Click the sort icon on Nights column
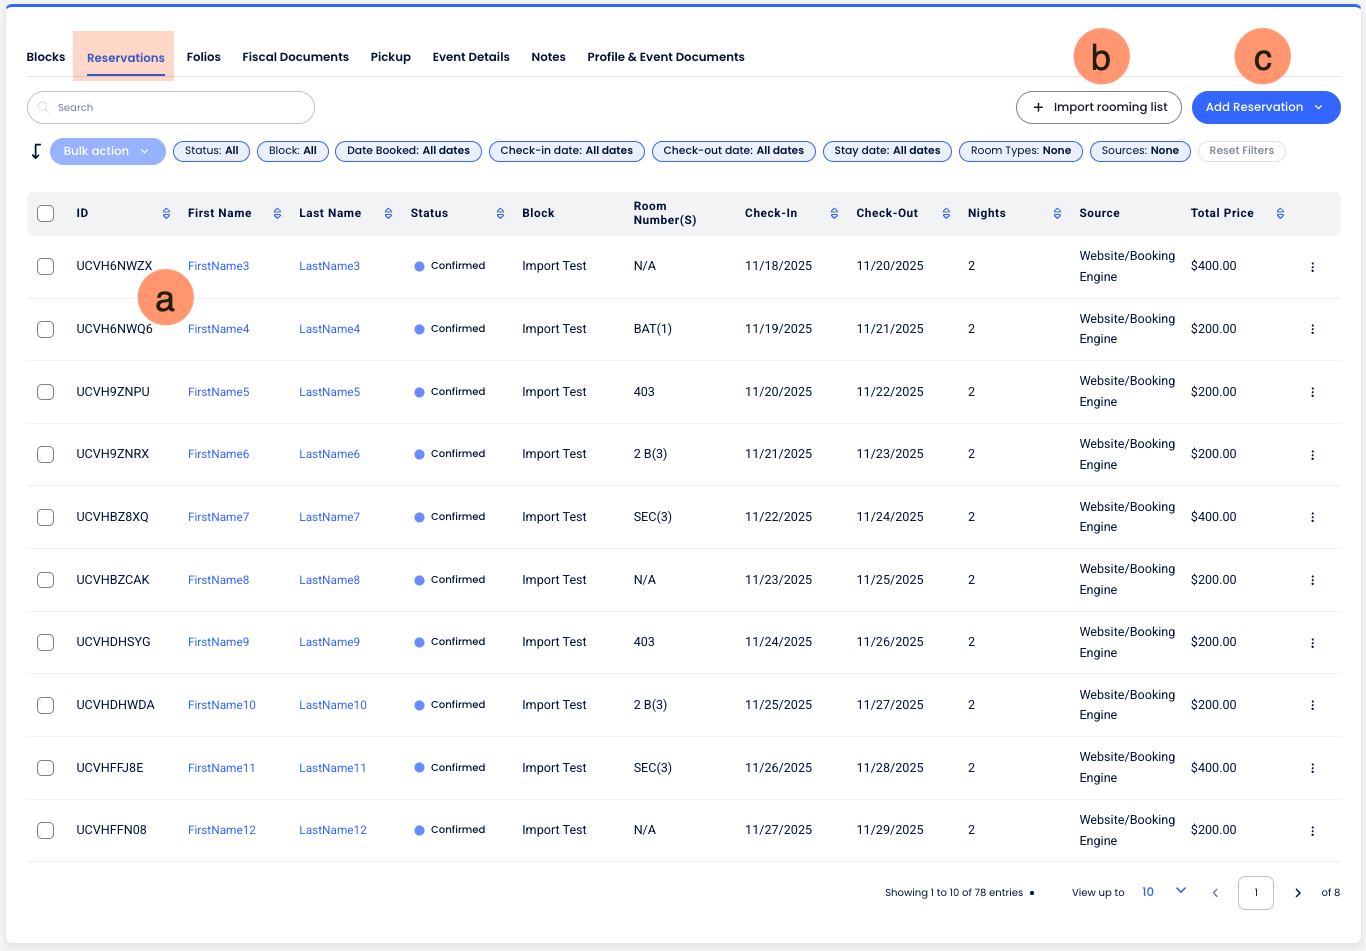Image resolution: width=1366 pixels, height=951 pixels. 1057,213
